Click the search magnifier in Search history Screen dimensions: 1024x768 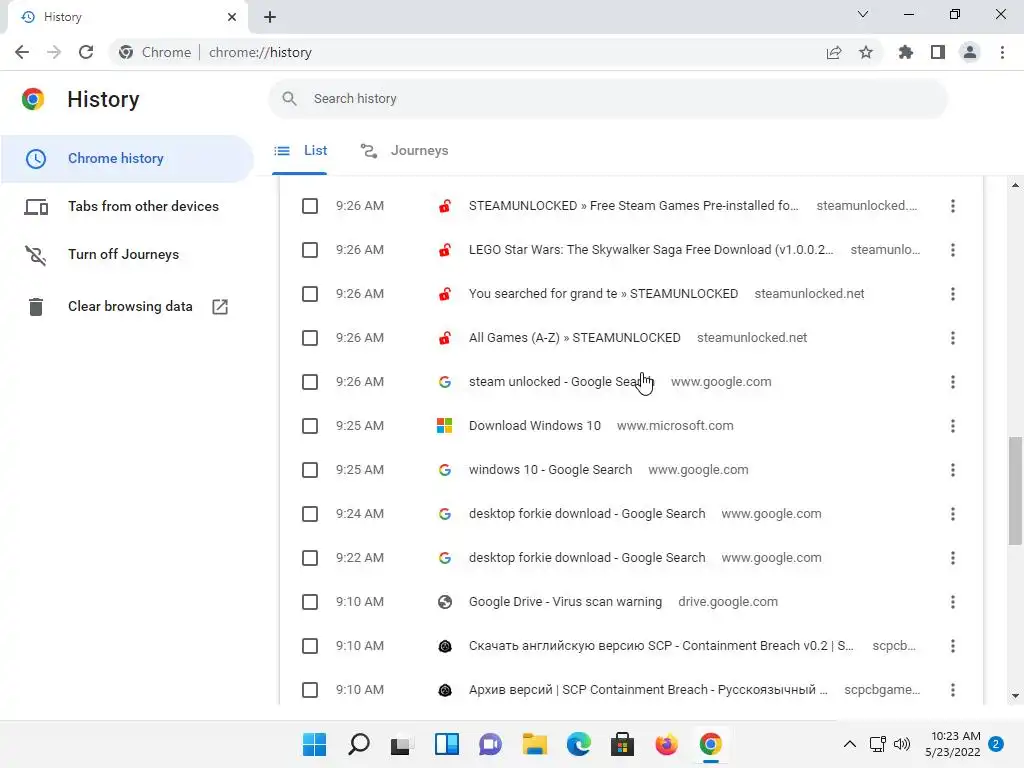coord(289,99)
